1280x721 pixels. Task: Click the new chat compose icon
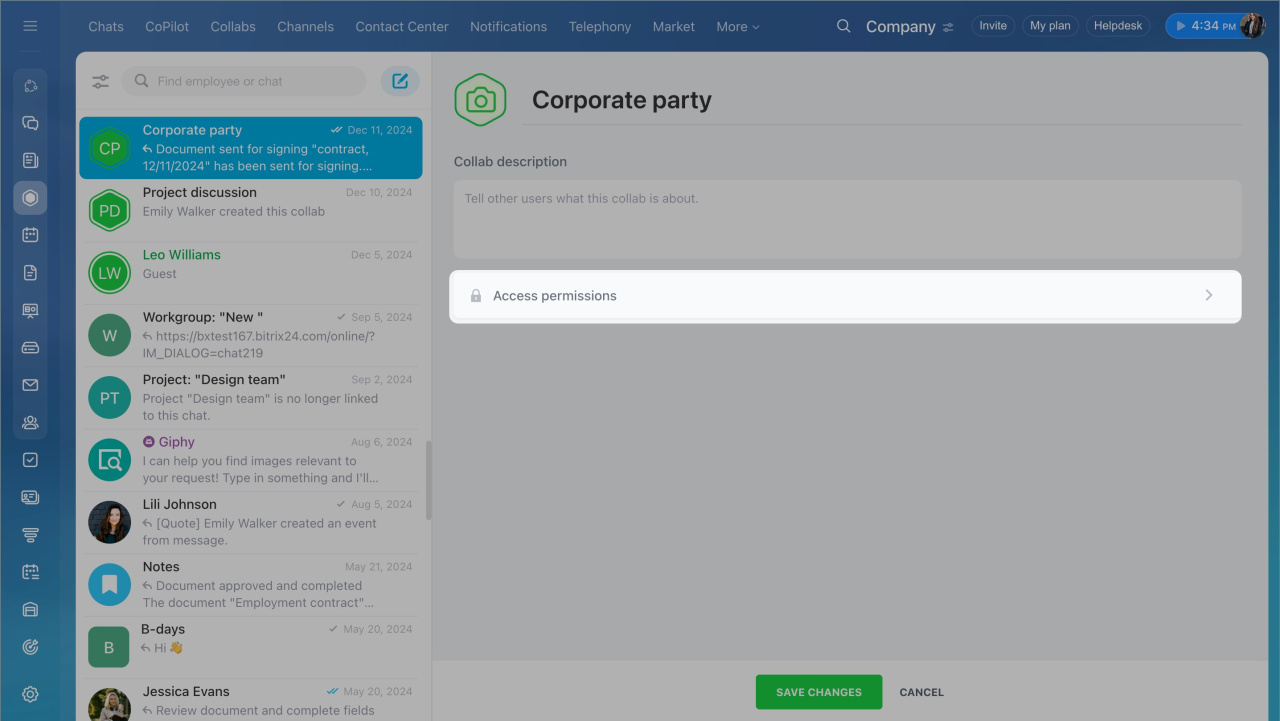pyautogui.click(x=400, y=81)
